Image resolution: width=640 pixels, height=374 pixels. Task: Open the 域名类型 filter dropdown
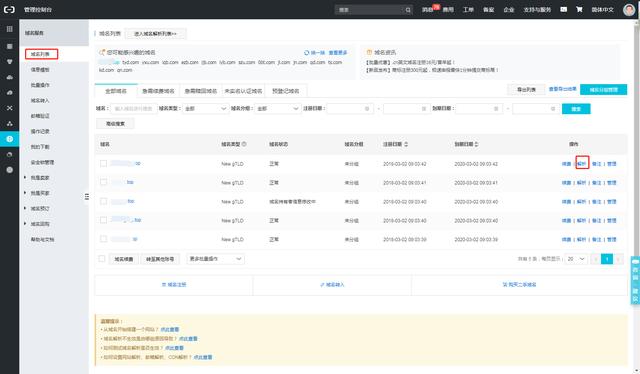click(x=205, y=109)
